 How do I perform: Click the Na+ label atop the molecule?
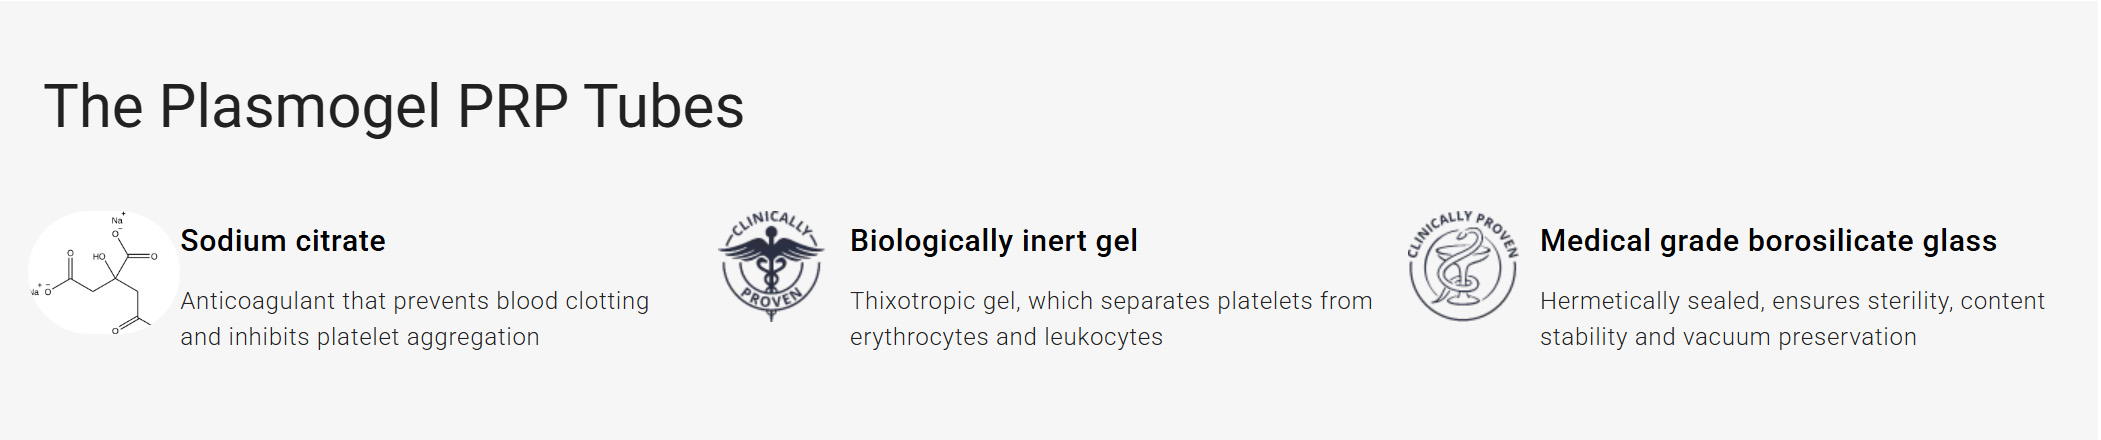[x=118, y=219]
